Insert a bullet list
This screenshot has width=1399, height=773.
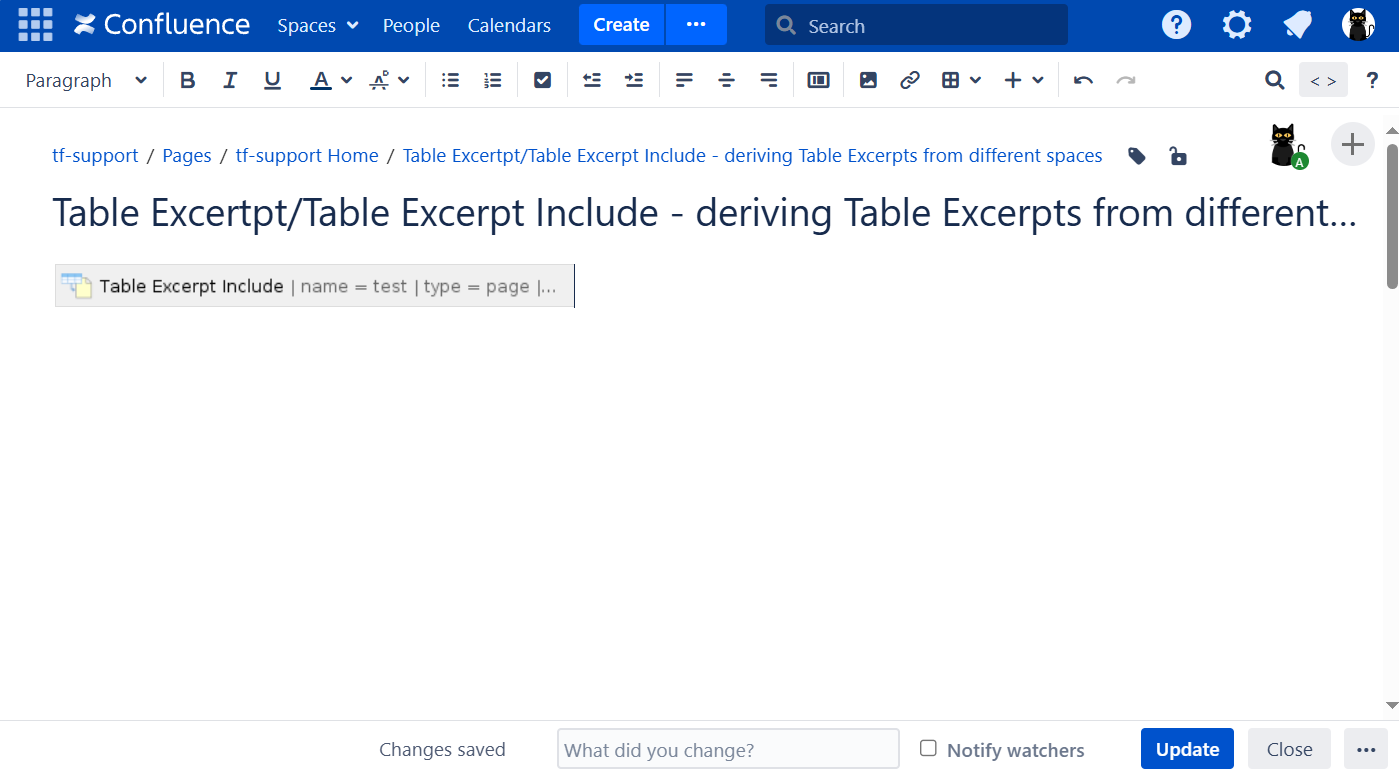[x=451, y=81]
